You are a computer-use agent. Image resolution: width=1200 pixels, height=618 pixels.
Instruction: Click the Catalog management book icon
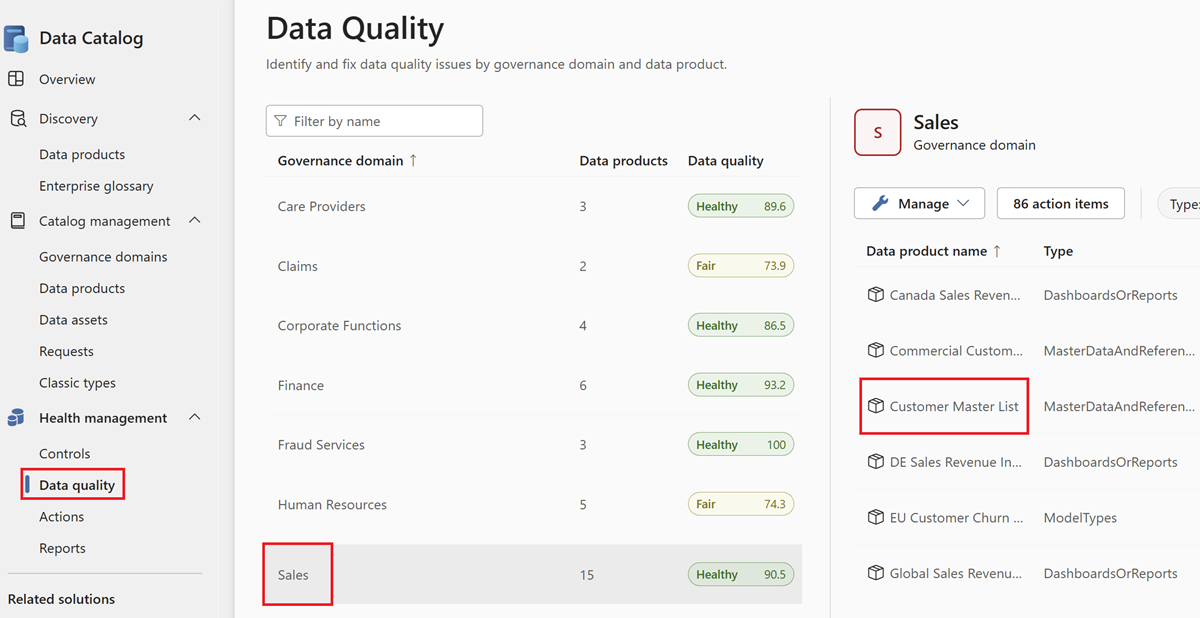(17, 221)
